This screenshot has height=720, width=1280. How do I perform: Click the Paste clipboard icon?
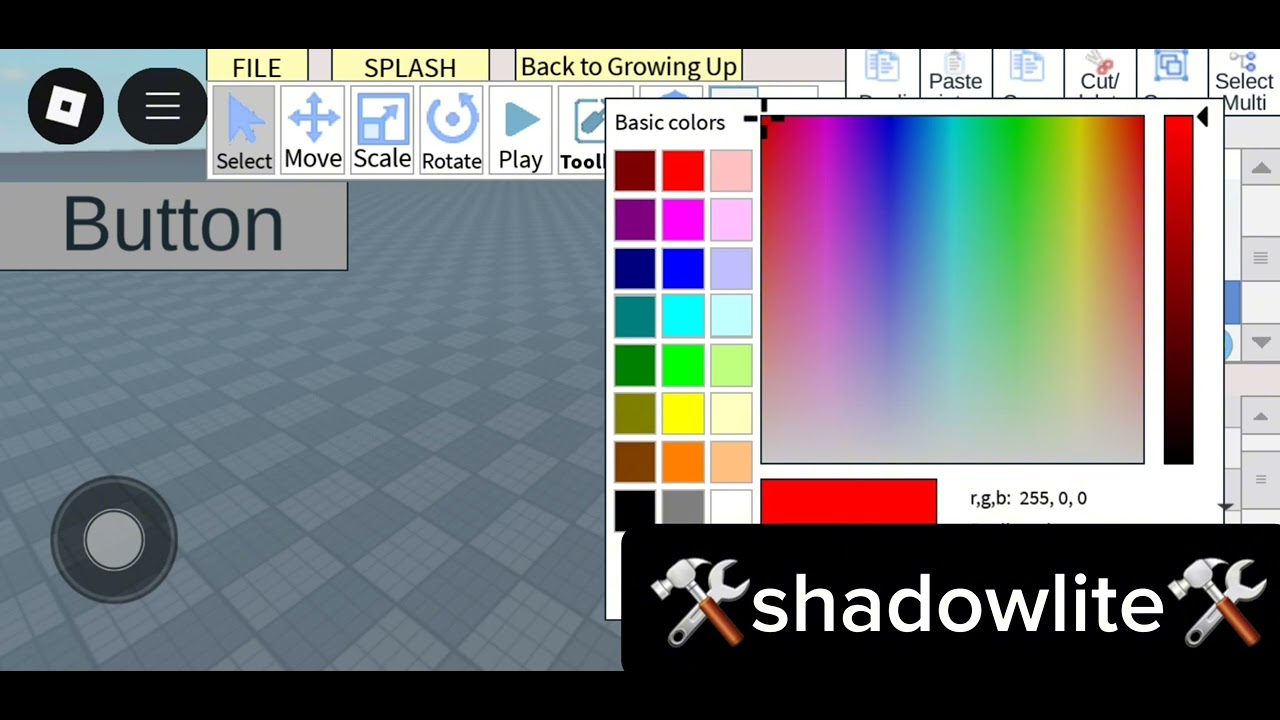click(x=955, y=72)
